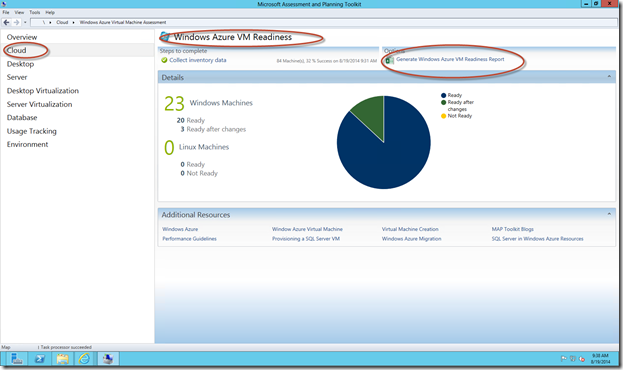Click Generate Windows Azure VM Readiness Report
The image size is (623, 370).
tap(450, 59)
